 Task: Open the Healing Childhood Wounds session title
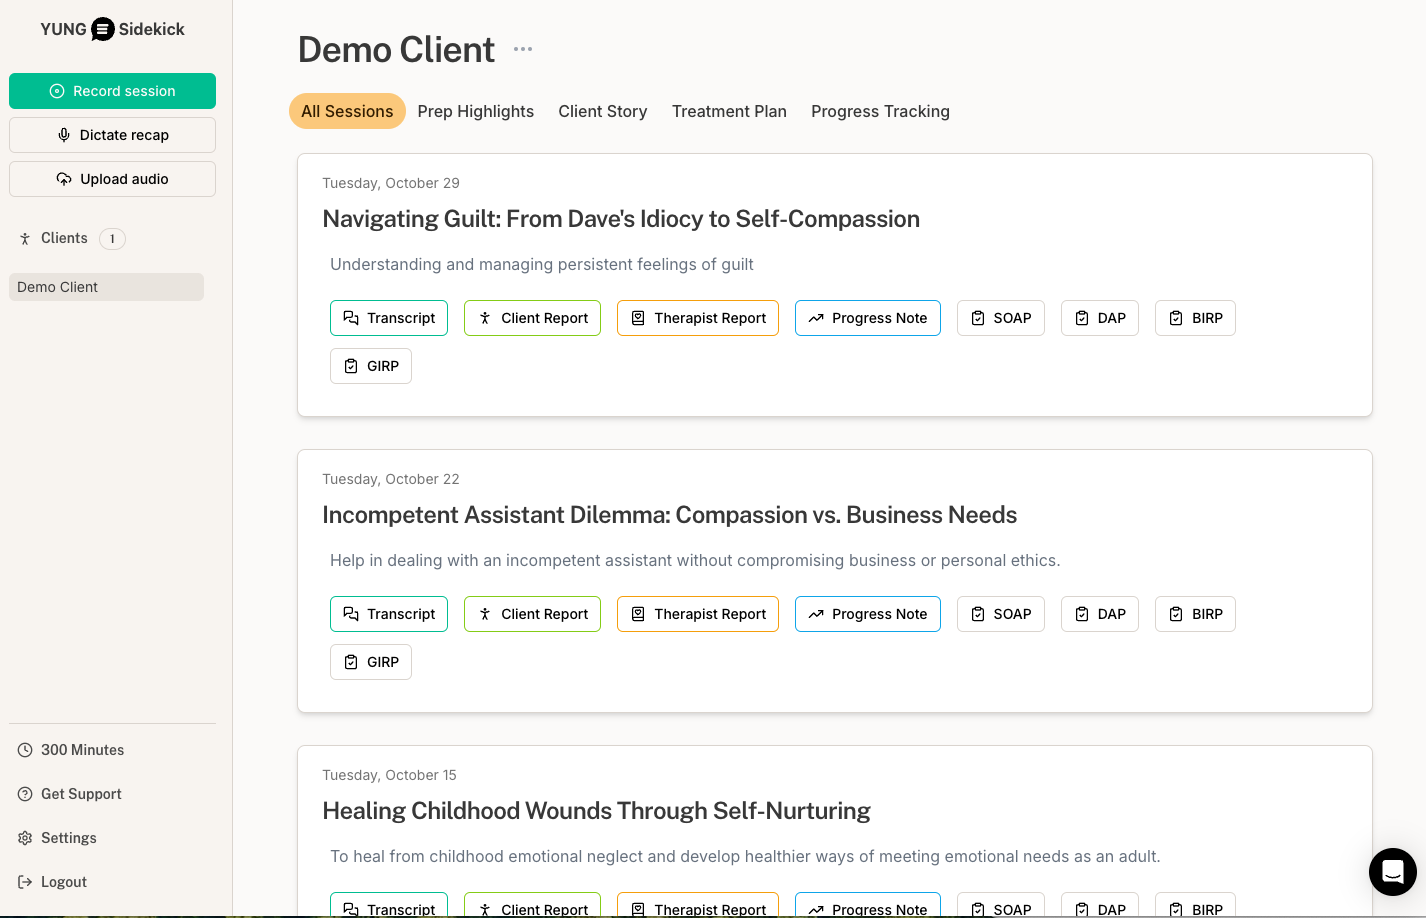pos(596,811)
